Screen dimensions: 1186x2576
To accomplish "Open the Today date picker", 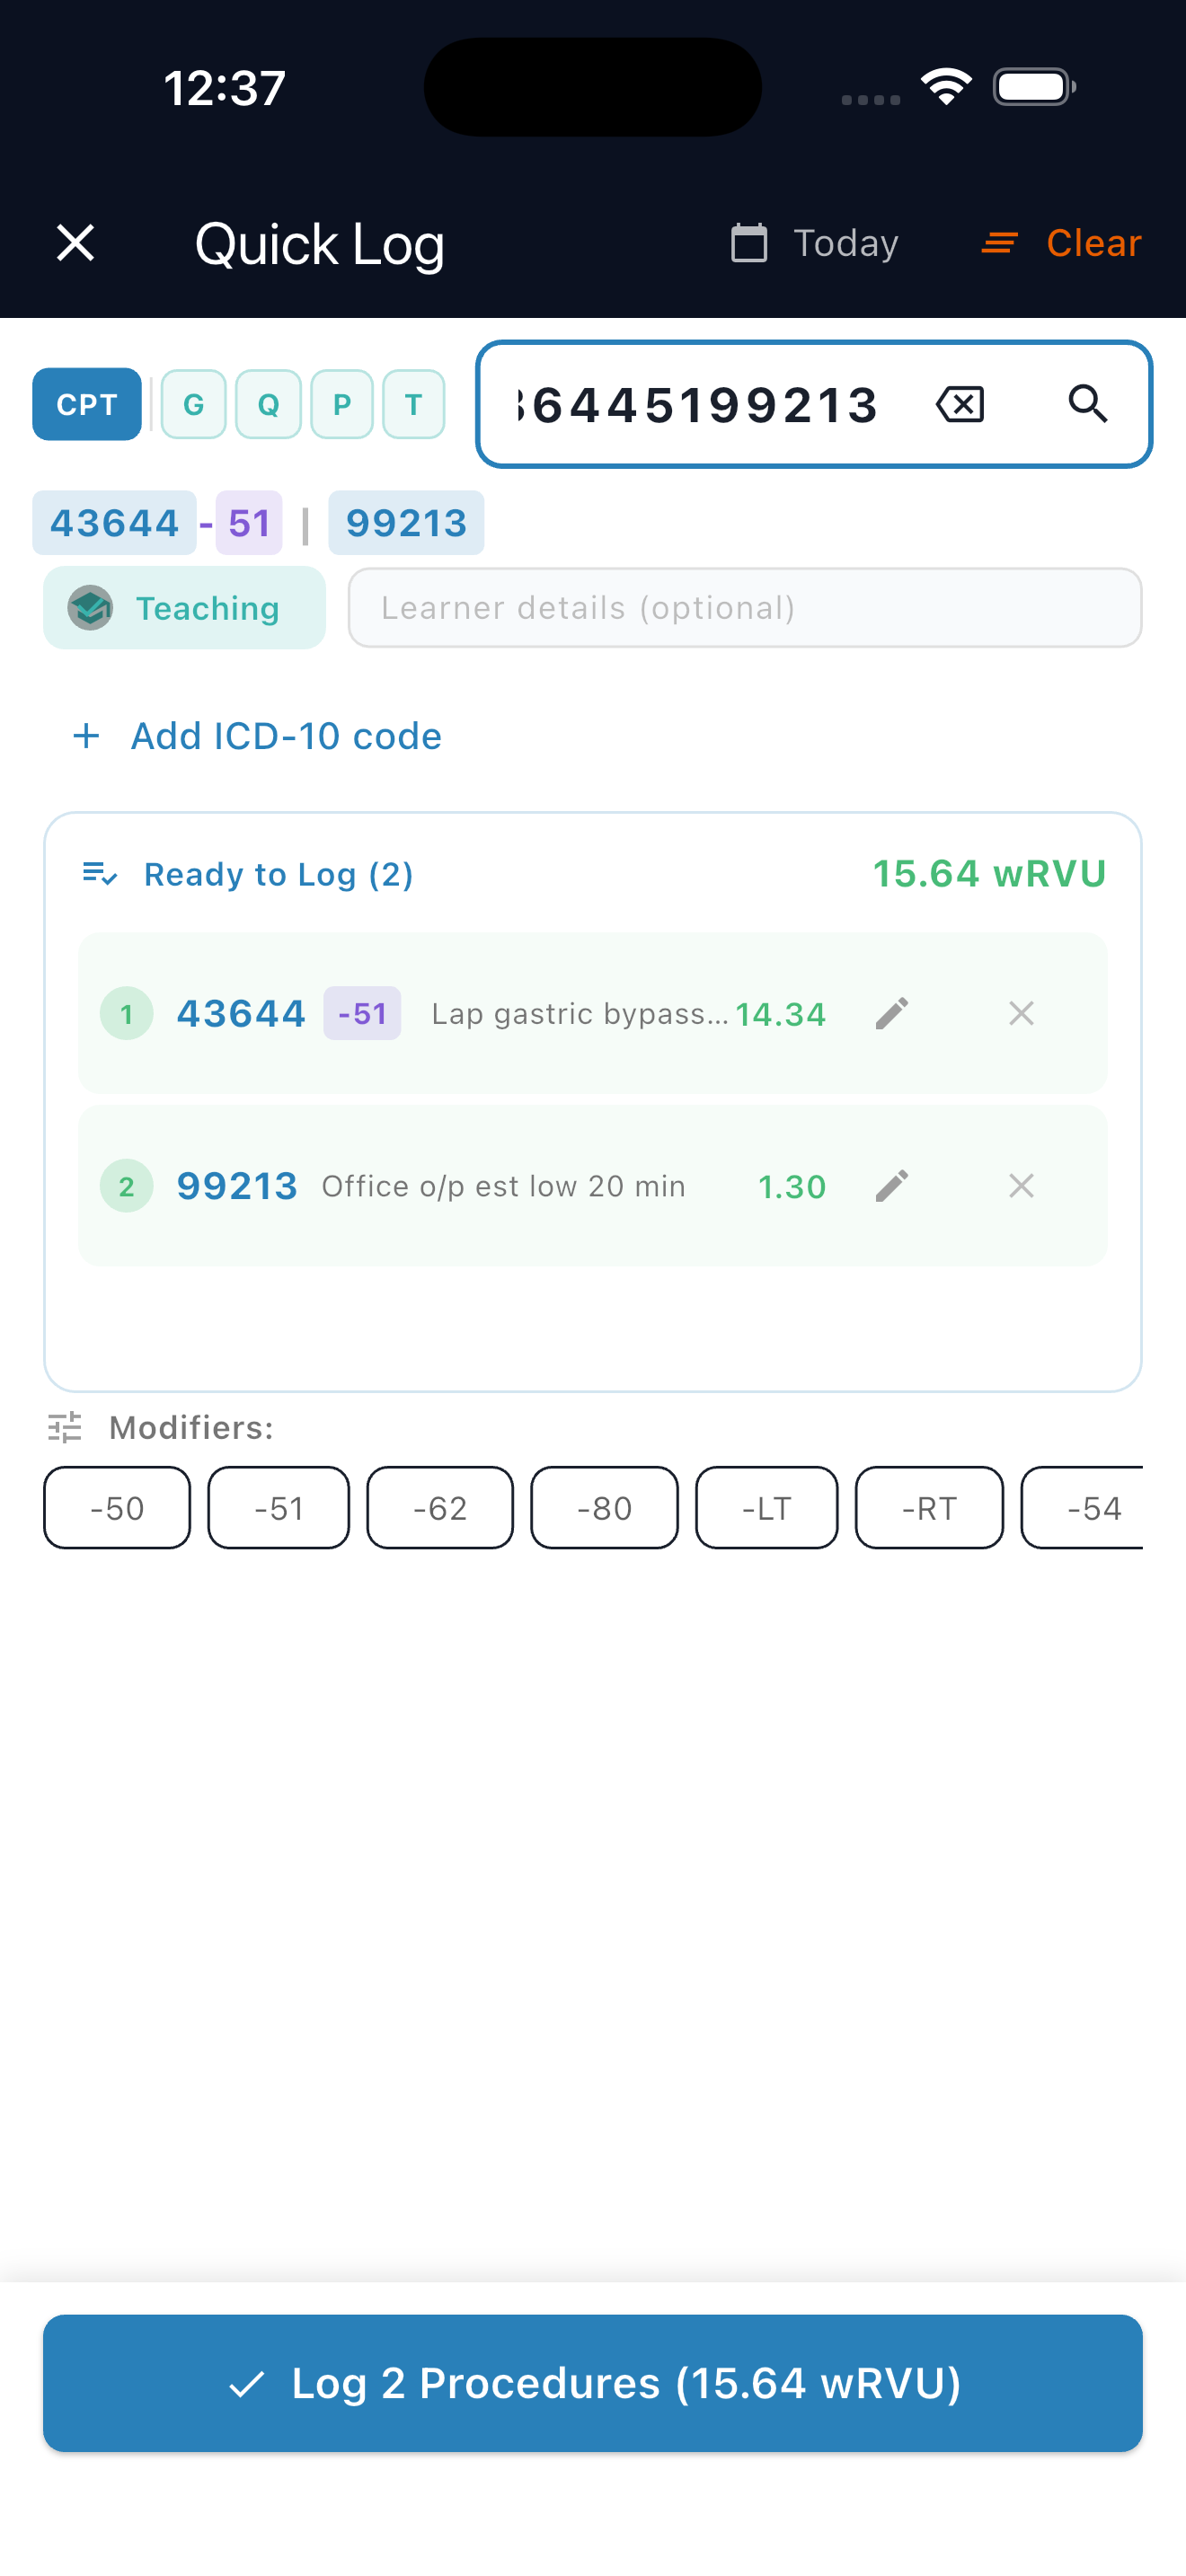I will (x=815, y=243).
